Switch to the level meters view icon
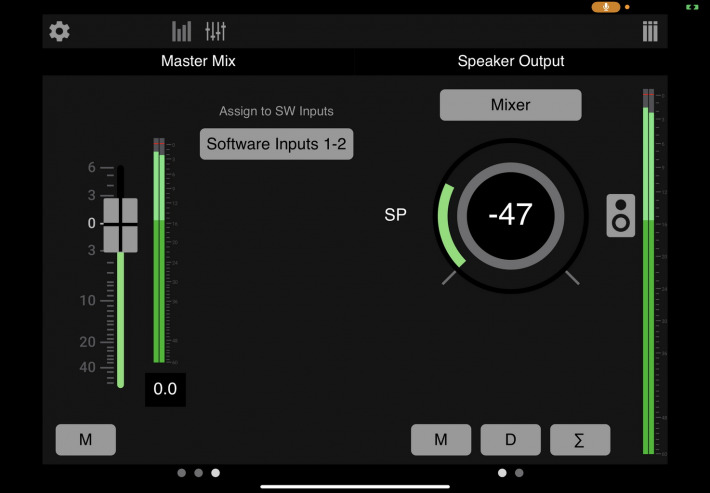710x493 pixels. (x=181, y=31)
